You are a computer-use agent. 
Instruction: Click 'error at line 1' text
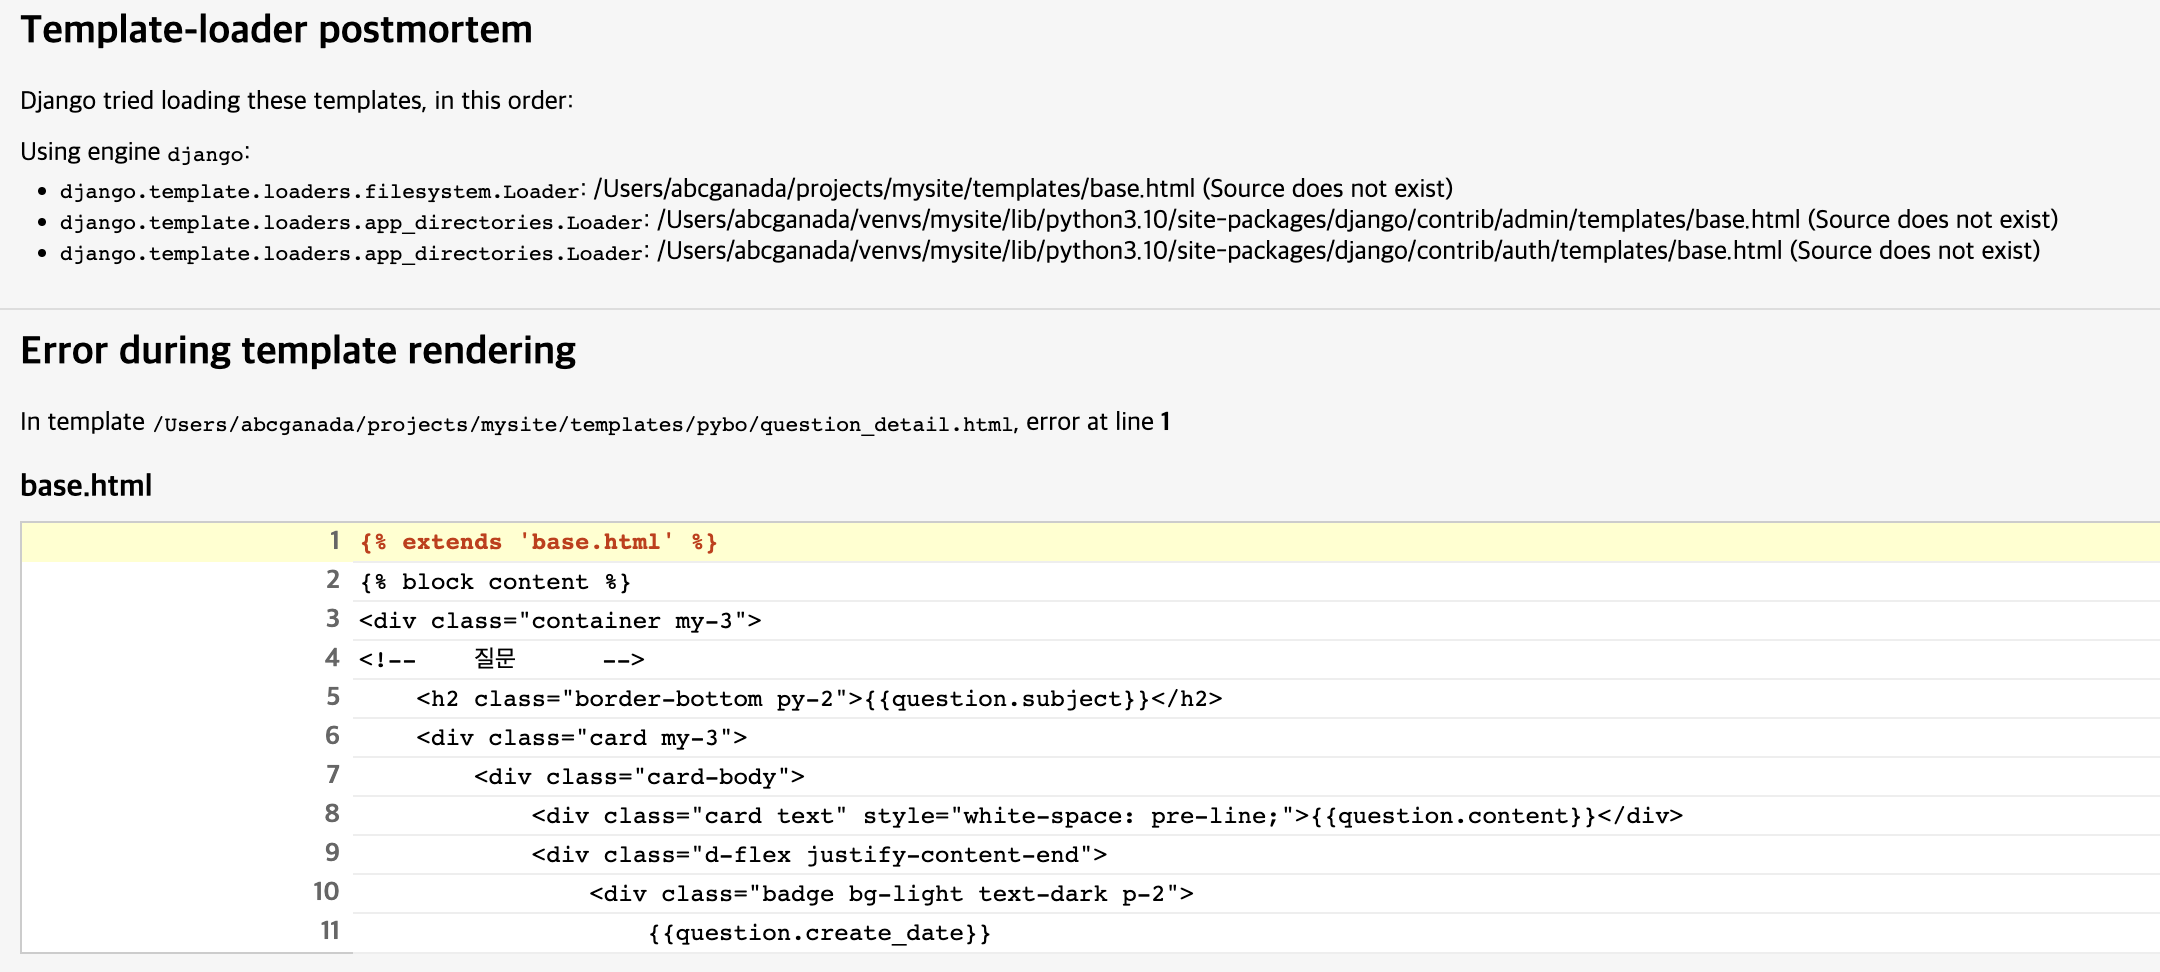tap(1098, 422)
